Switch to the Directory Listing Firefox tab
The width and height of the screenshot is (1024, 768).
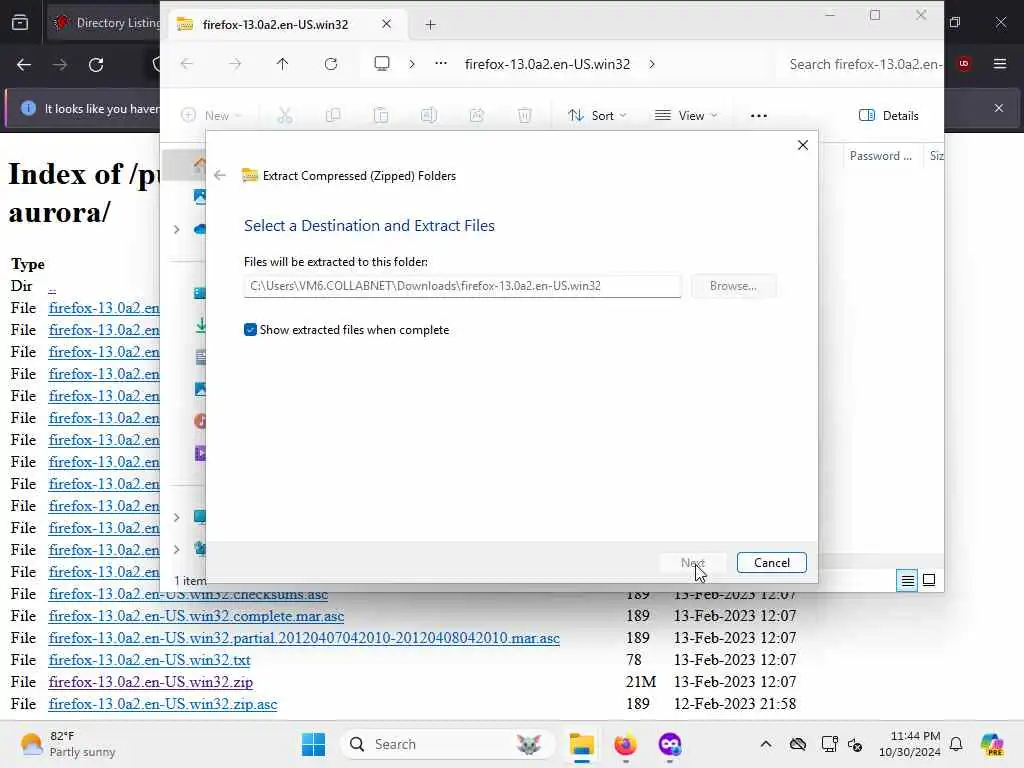(x=104, y=23)
